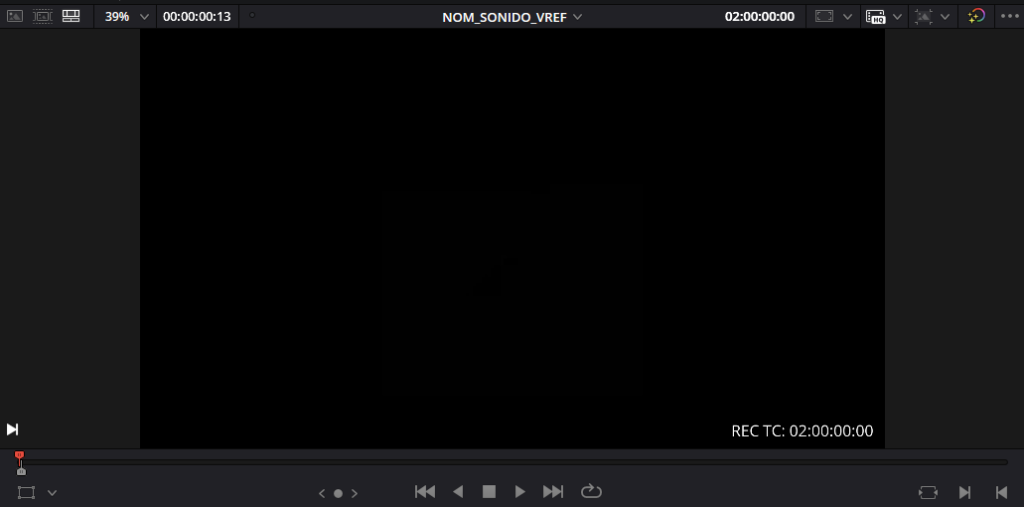Jump to the next clip
The width and height of the screenshot is (1024, 507).
(553, 491)
